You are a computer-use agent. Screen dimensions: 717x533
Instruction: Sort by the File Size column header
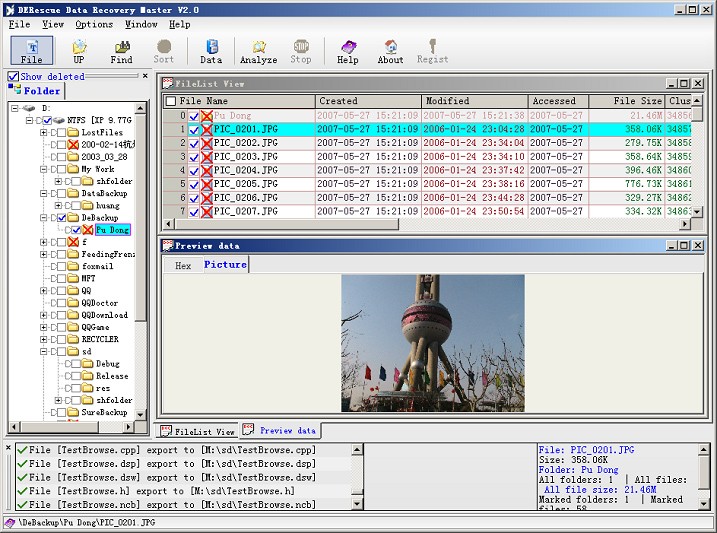(x=626, y=101)
